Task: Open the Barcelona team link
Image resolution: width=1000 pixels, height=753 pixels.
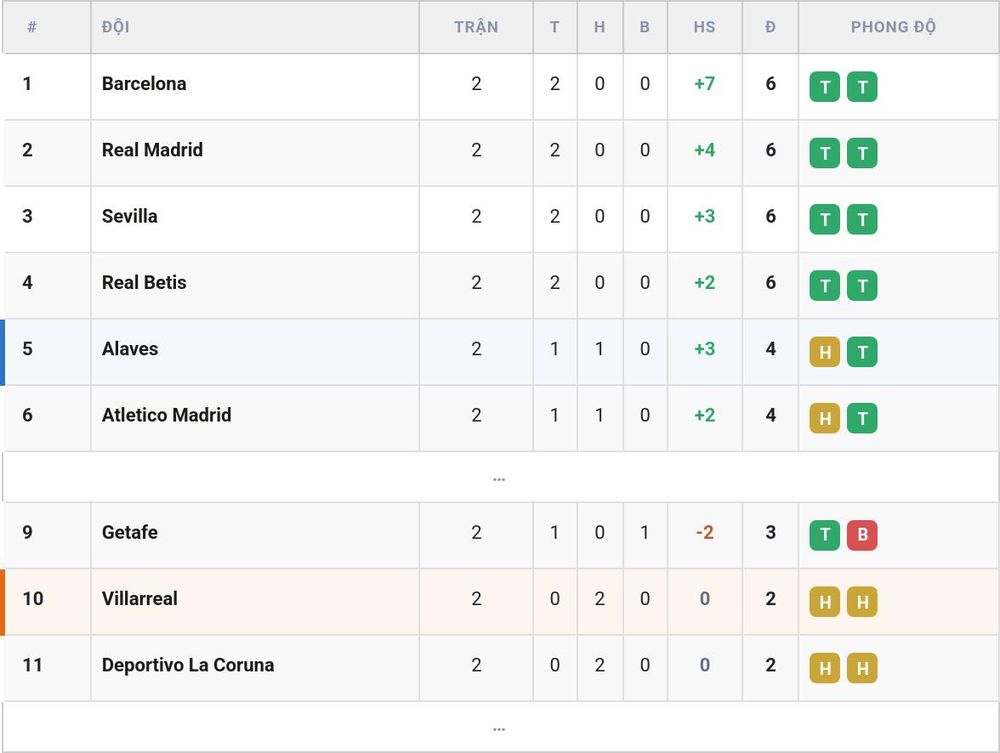Action: pyautogui.click(x=144, y=84)
